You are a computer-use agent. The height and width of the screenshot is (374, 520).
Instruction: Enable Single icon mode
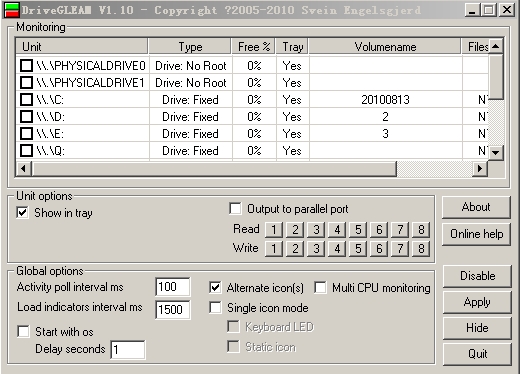pos(215,307)
